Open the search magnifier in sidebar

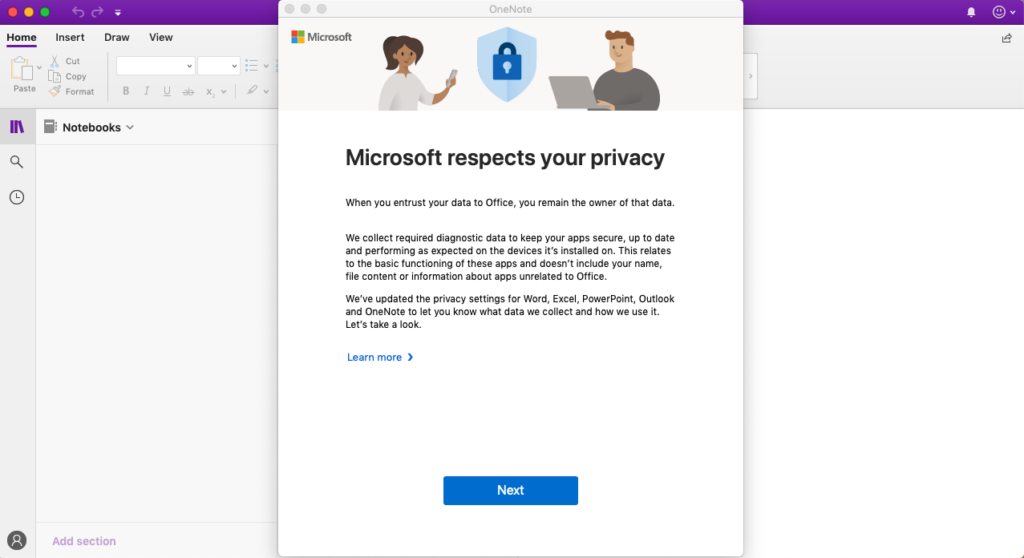coord(17,162)
